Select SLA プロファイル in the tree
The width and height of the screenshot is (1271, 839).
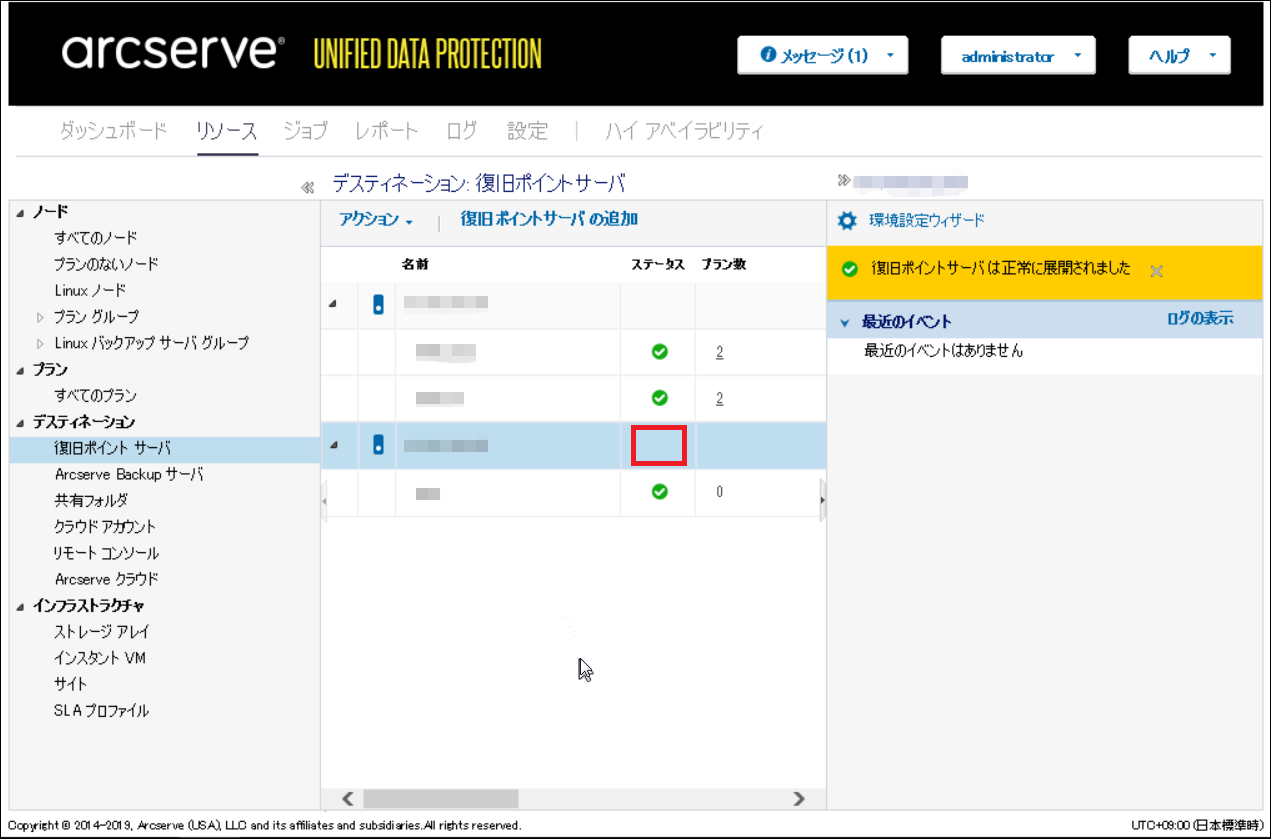(102, 711)
